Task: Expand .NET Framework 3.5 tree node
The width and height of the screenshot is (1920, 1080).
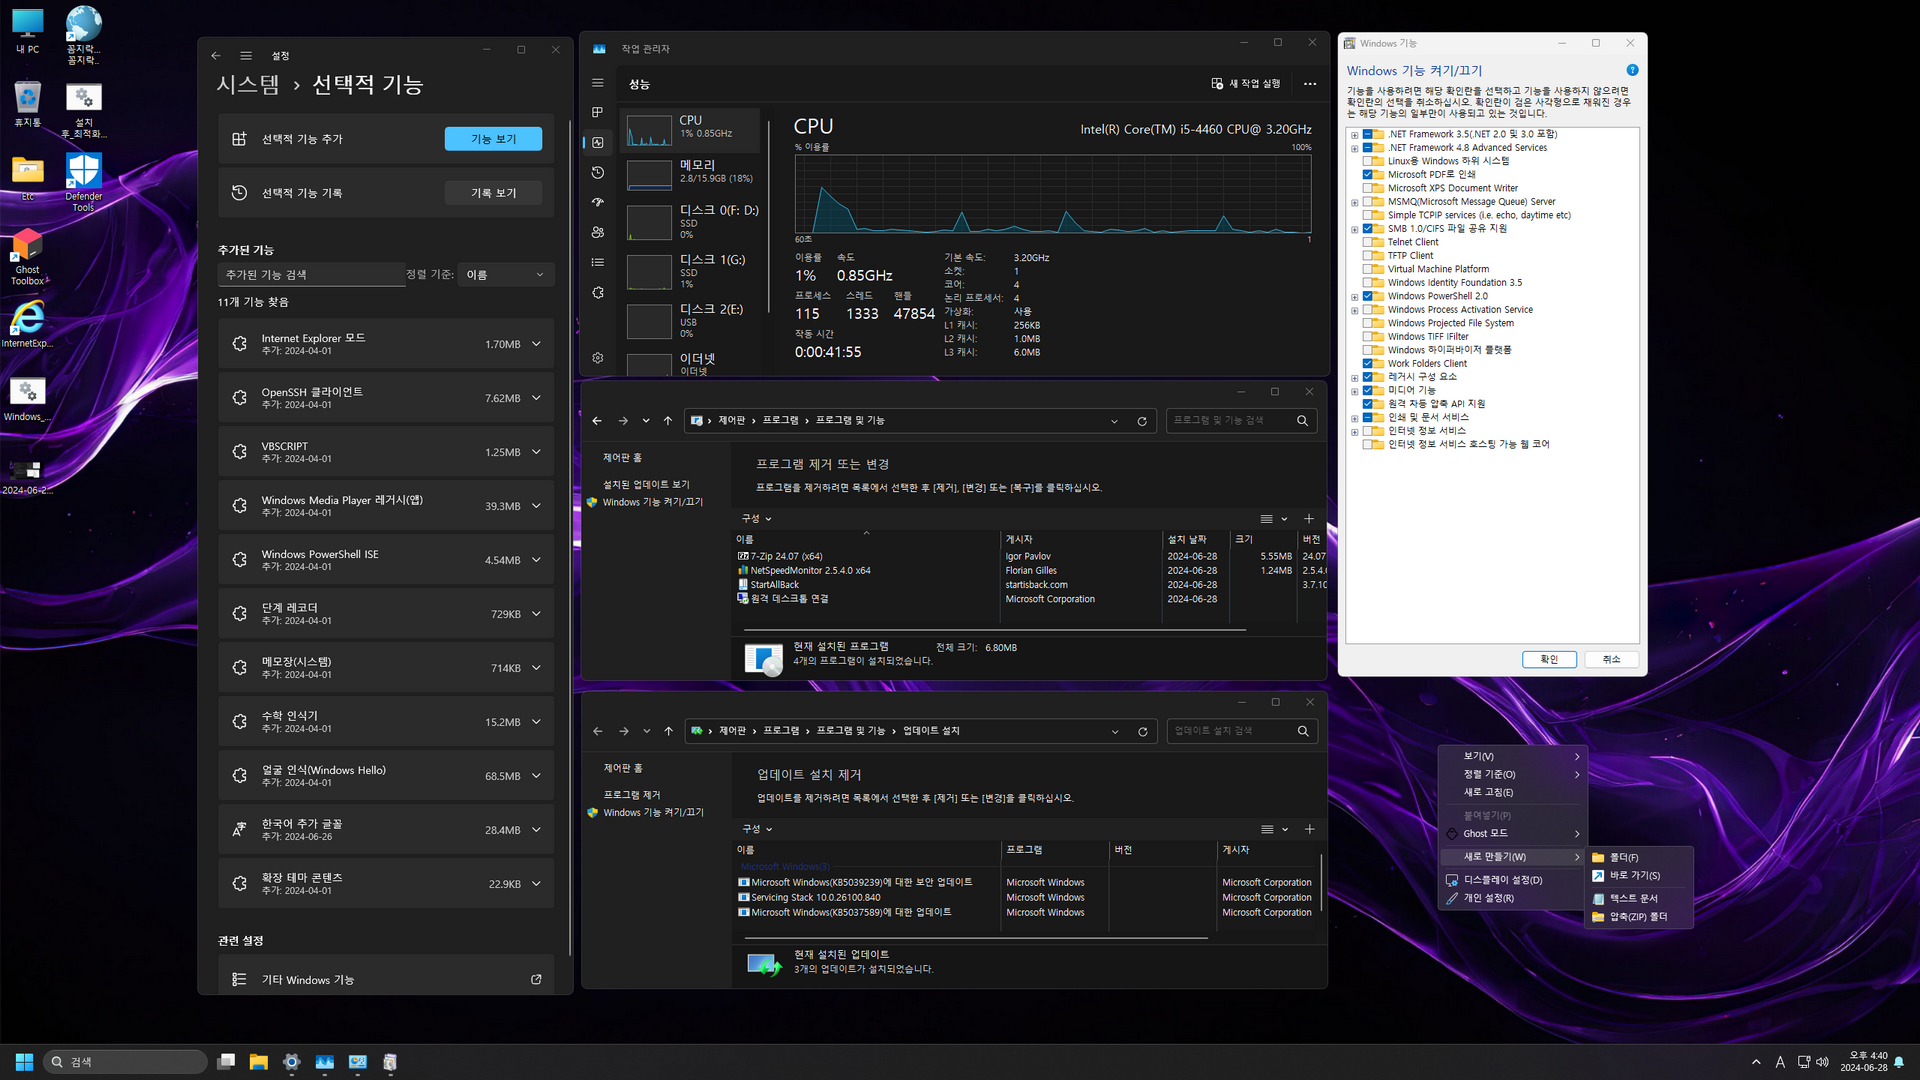Action: point(1355,135)
